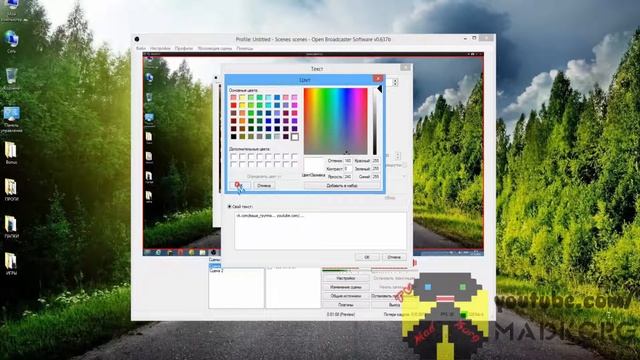This screenshot has width=640, height=360.
Task: Click Отмена in the Цвет color dialog
Action: [x=264, y=186]
